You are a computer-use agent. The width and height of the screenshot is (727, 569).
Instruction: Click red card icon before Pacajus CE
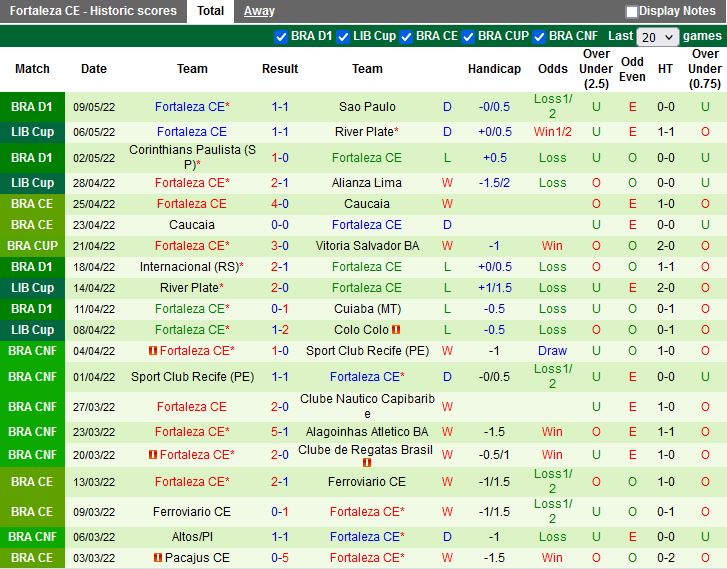tap(158, 558)
